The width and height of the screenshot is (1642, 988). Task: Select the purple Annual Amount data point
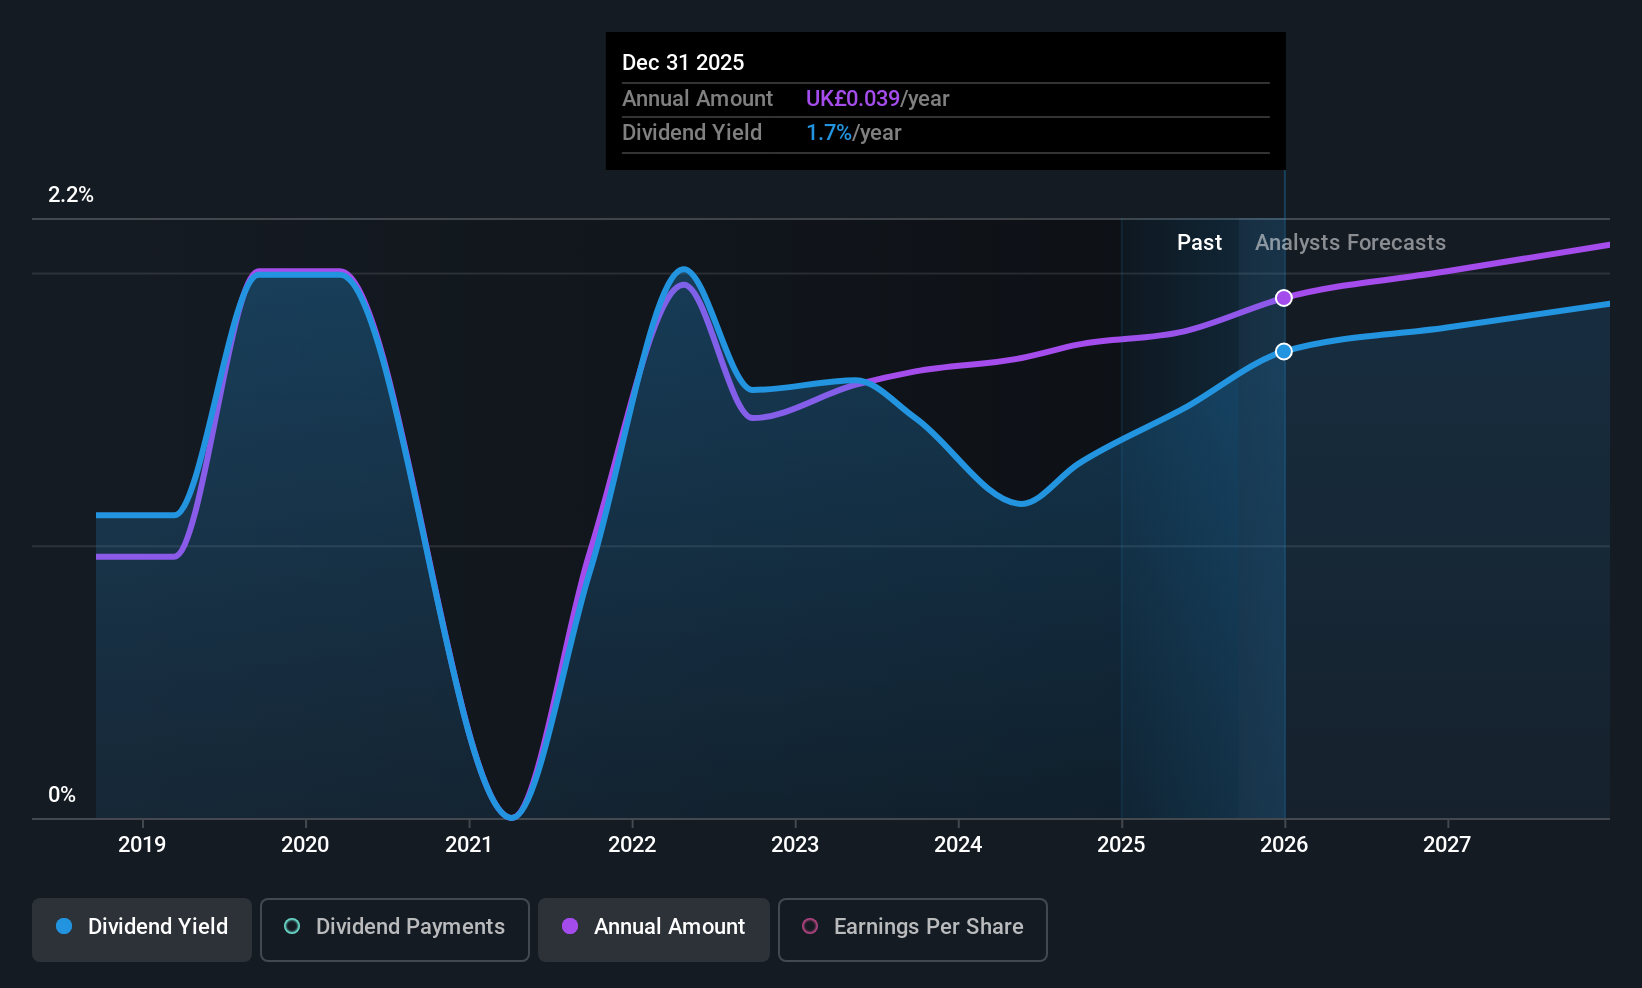[1284, 298]
